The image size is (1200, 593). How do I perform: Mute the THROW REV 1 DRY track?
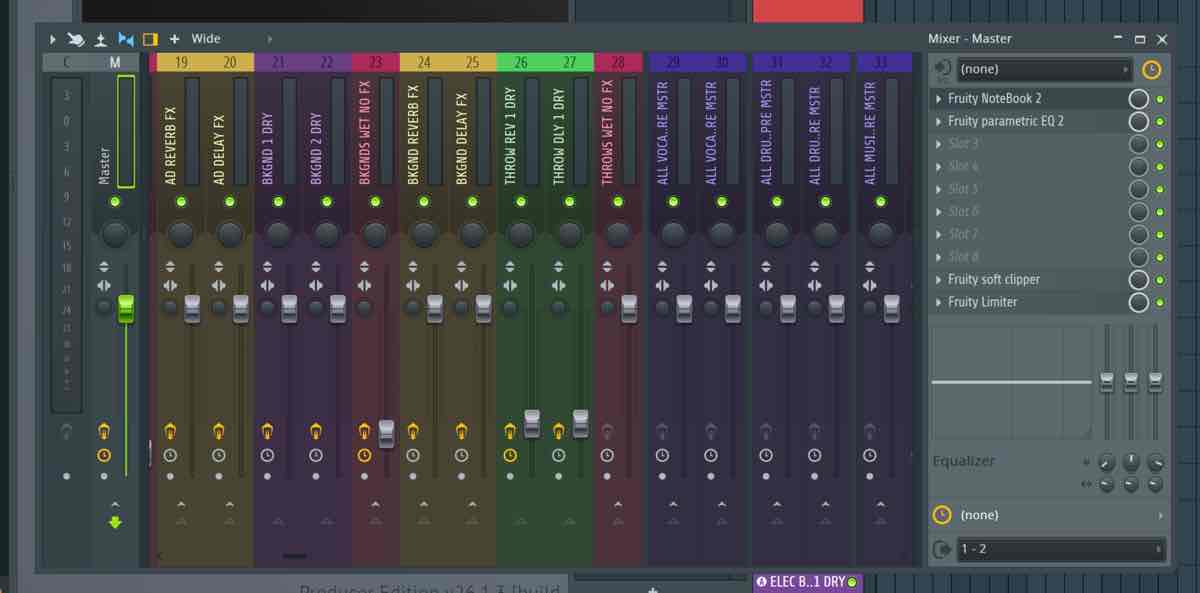click(x=521, y=202)
